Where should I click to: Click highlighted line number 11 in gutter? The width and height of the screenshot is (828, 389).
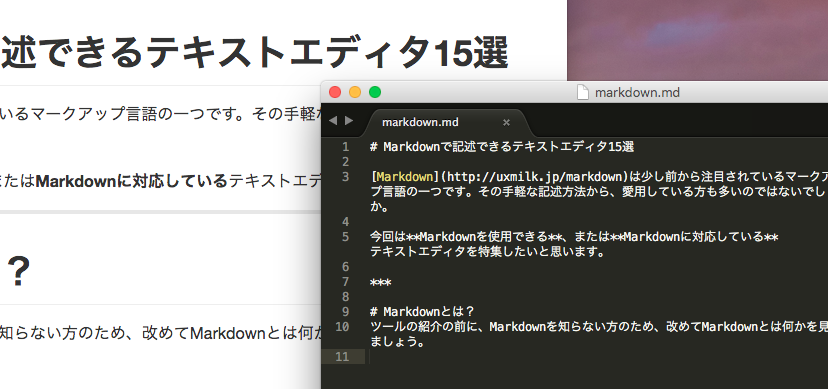[x=342, y=357]
